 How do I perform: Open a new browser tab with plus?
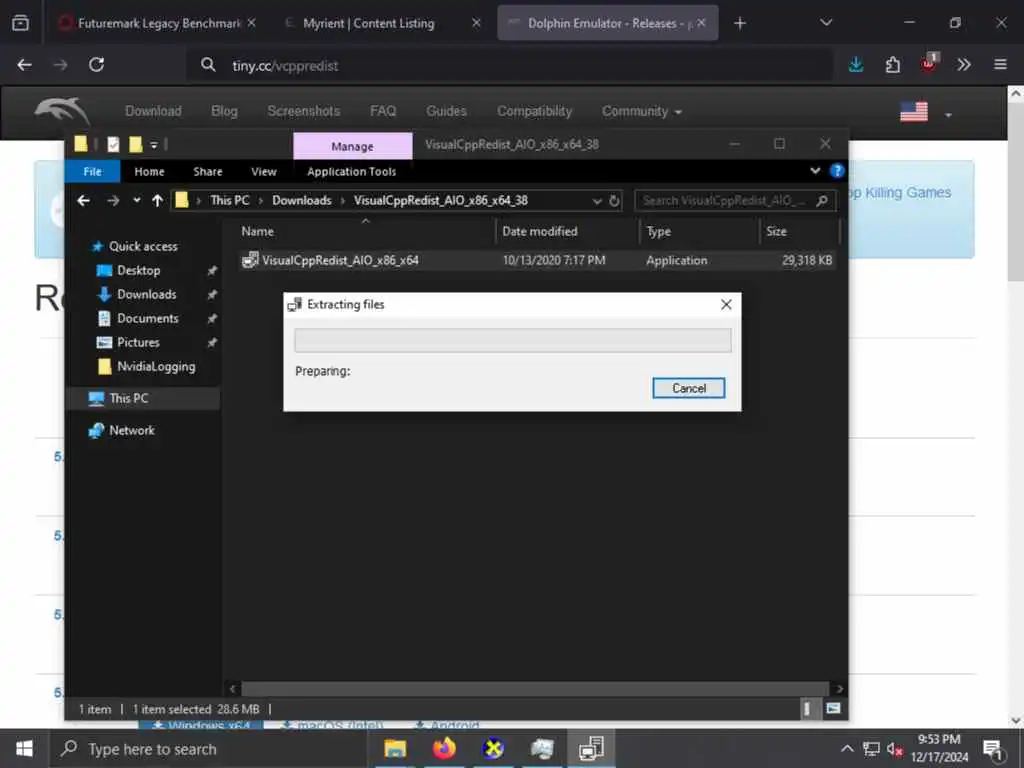(x=739, y=23)
